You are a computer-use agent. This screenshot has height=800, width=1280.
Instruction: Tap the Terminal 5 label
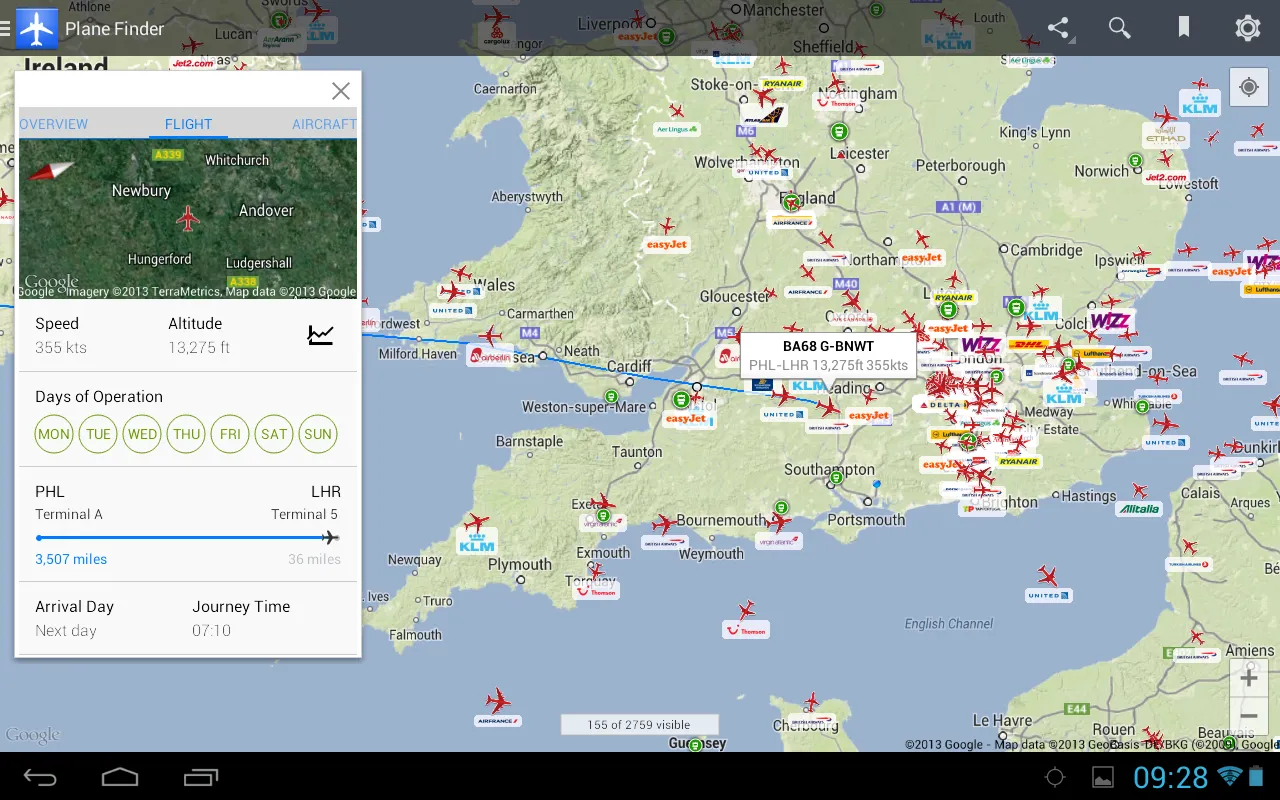pos(304,514)
